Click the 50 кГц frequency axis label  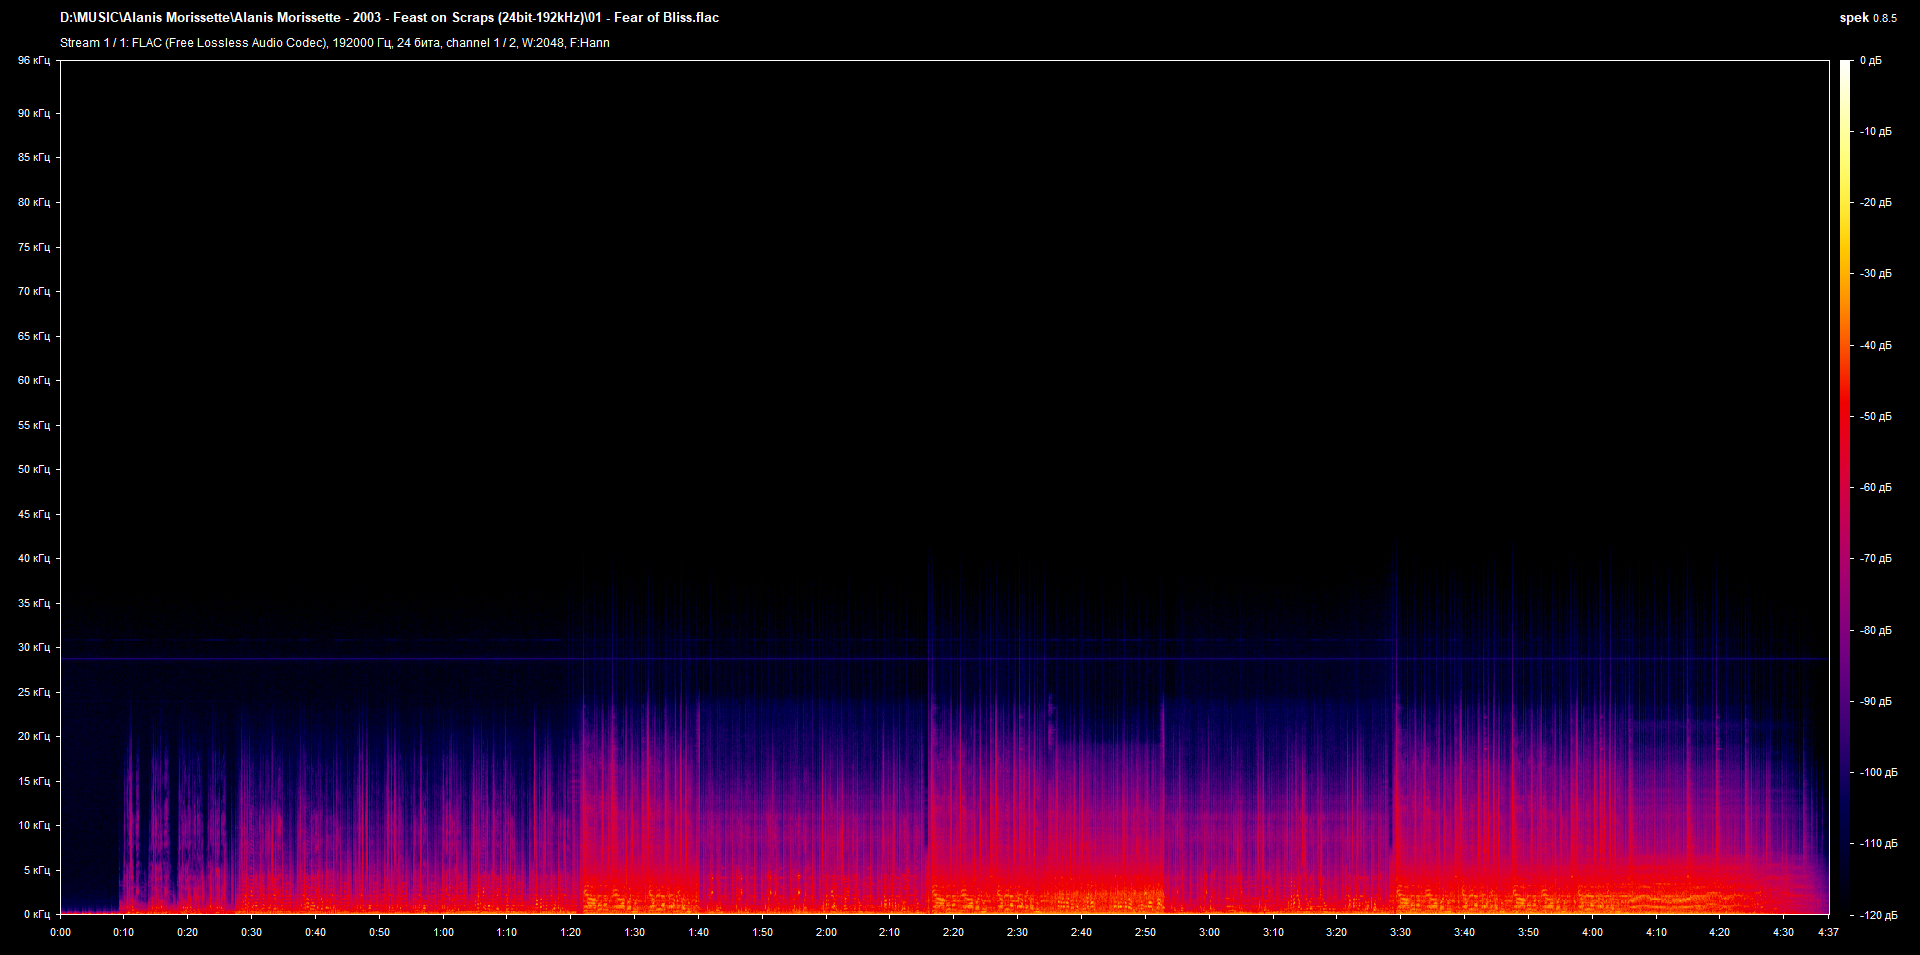click(33, 469)
